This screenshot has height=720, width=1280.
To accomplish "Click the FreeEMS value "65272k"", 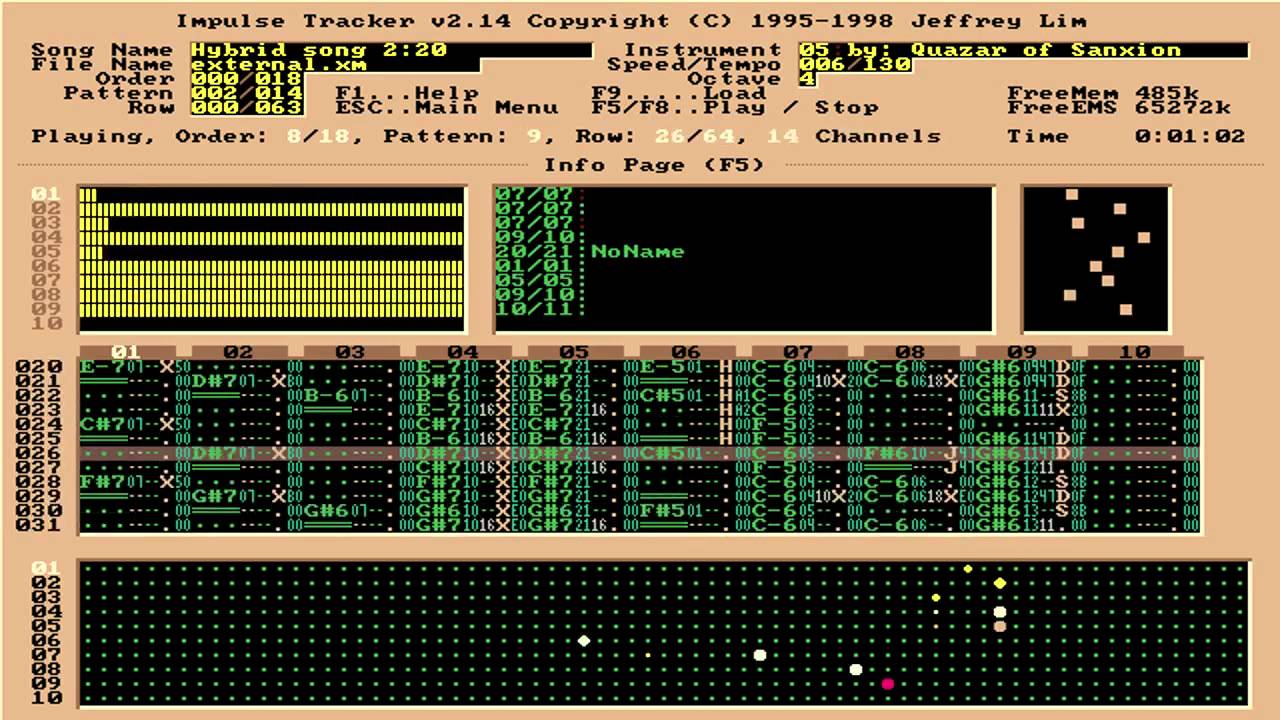I will (x=1183, y=107).
